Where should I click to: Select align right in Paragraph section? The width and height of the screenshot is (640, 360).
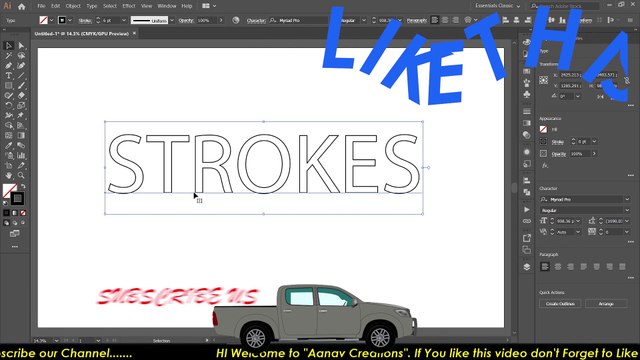pyautogui.click(x=570, y=267)
